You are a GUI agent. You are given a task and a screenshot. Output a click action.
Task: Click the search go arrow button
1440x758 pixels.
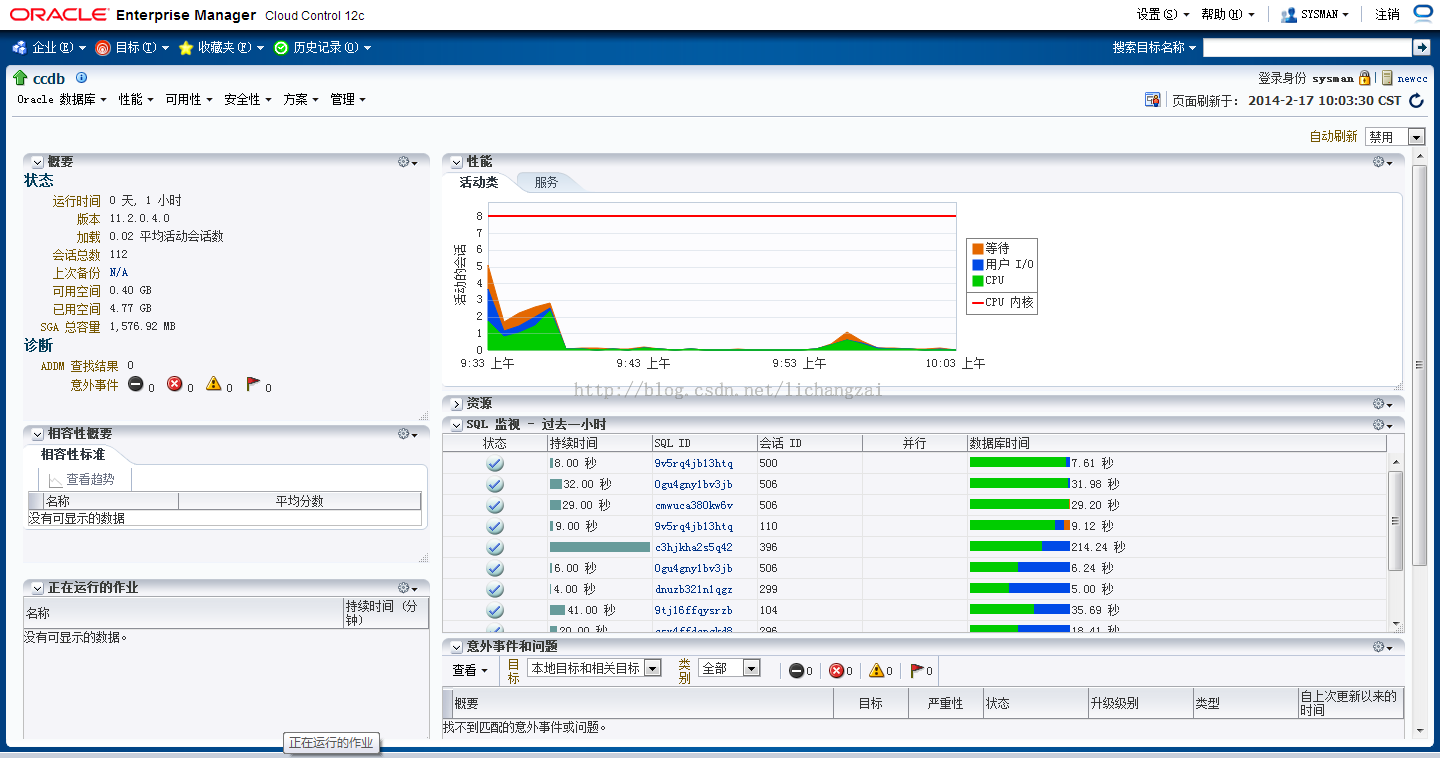(1421, 47)
